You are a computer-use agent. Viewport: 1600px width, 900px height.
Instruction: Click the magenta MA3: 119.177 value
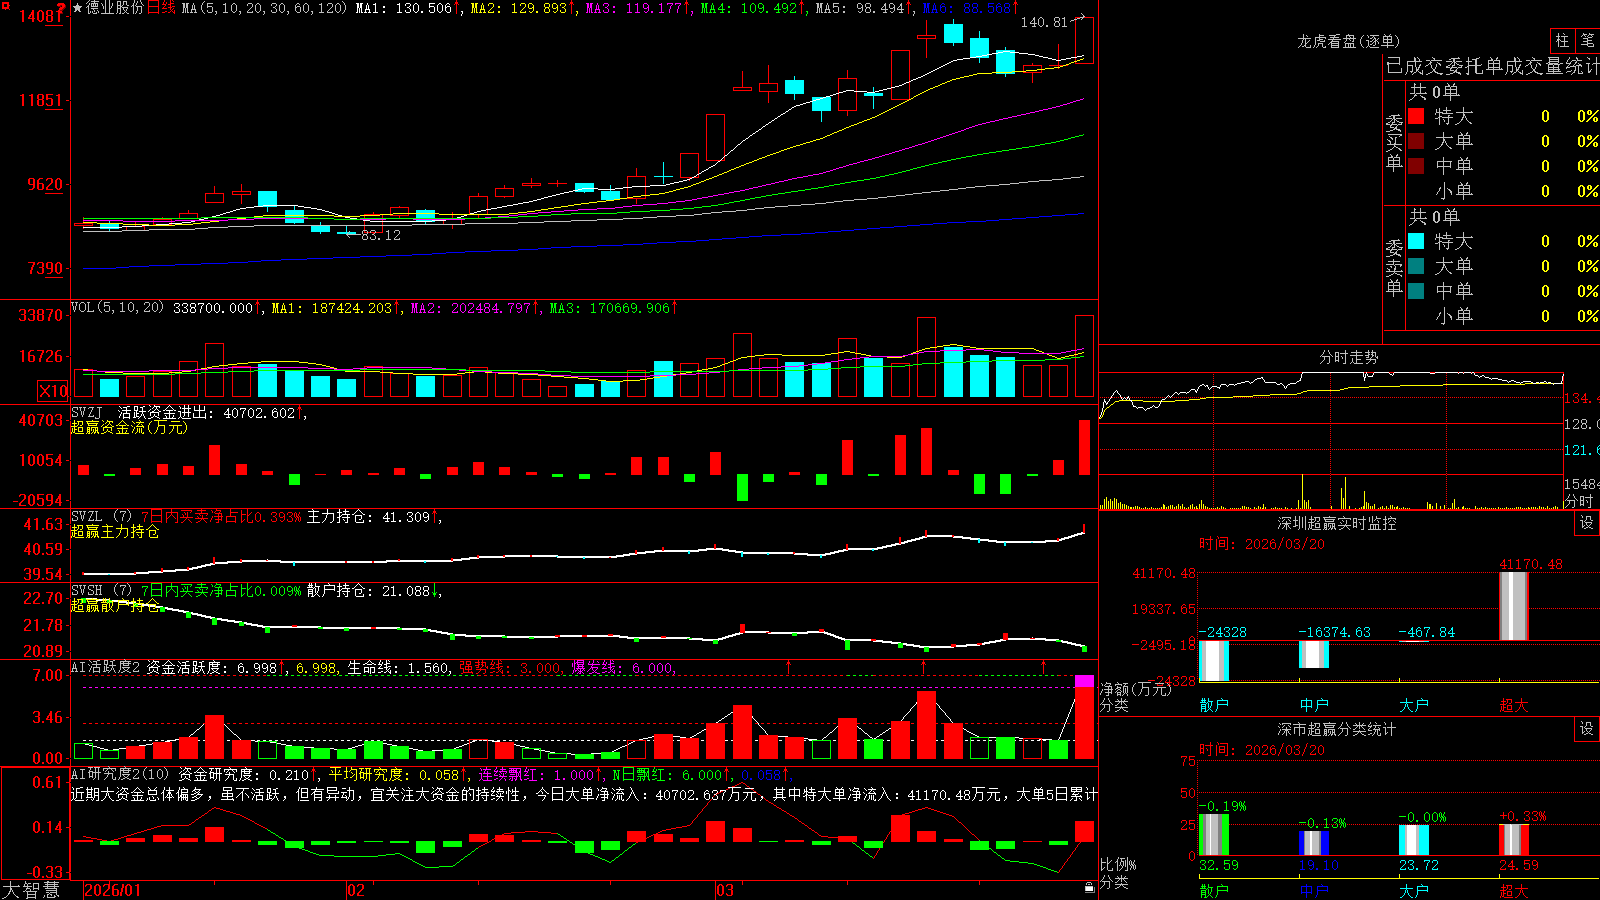coord(634,8)
